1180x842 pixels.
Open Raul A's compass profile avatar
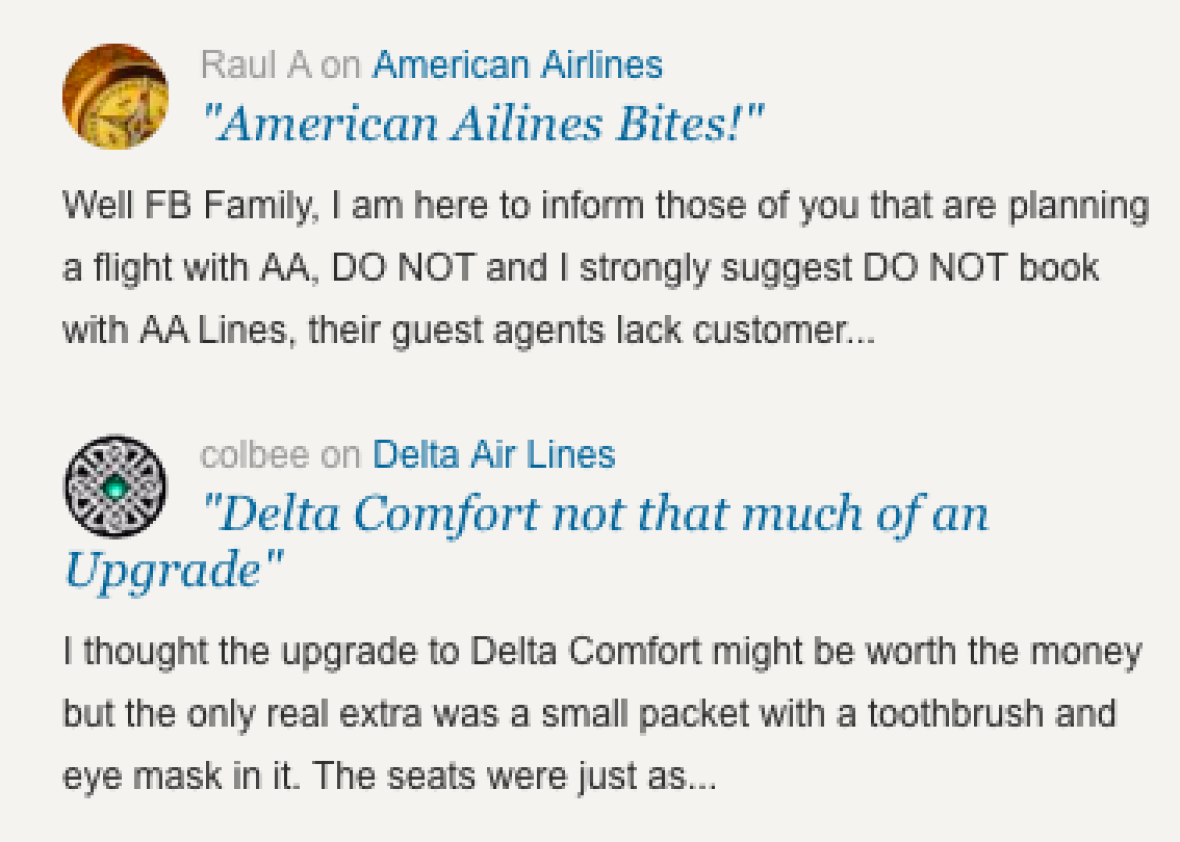(x=115, y=96)
